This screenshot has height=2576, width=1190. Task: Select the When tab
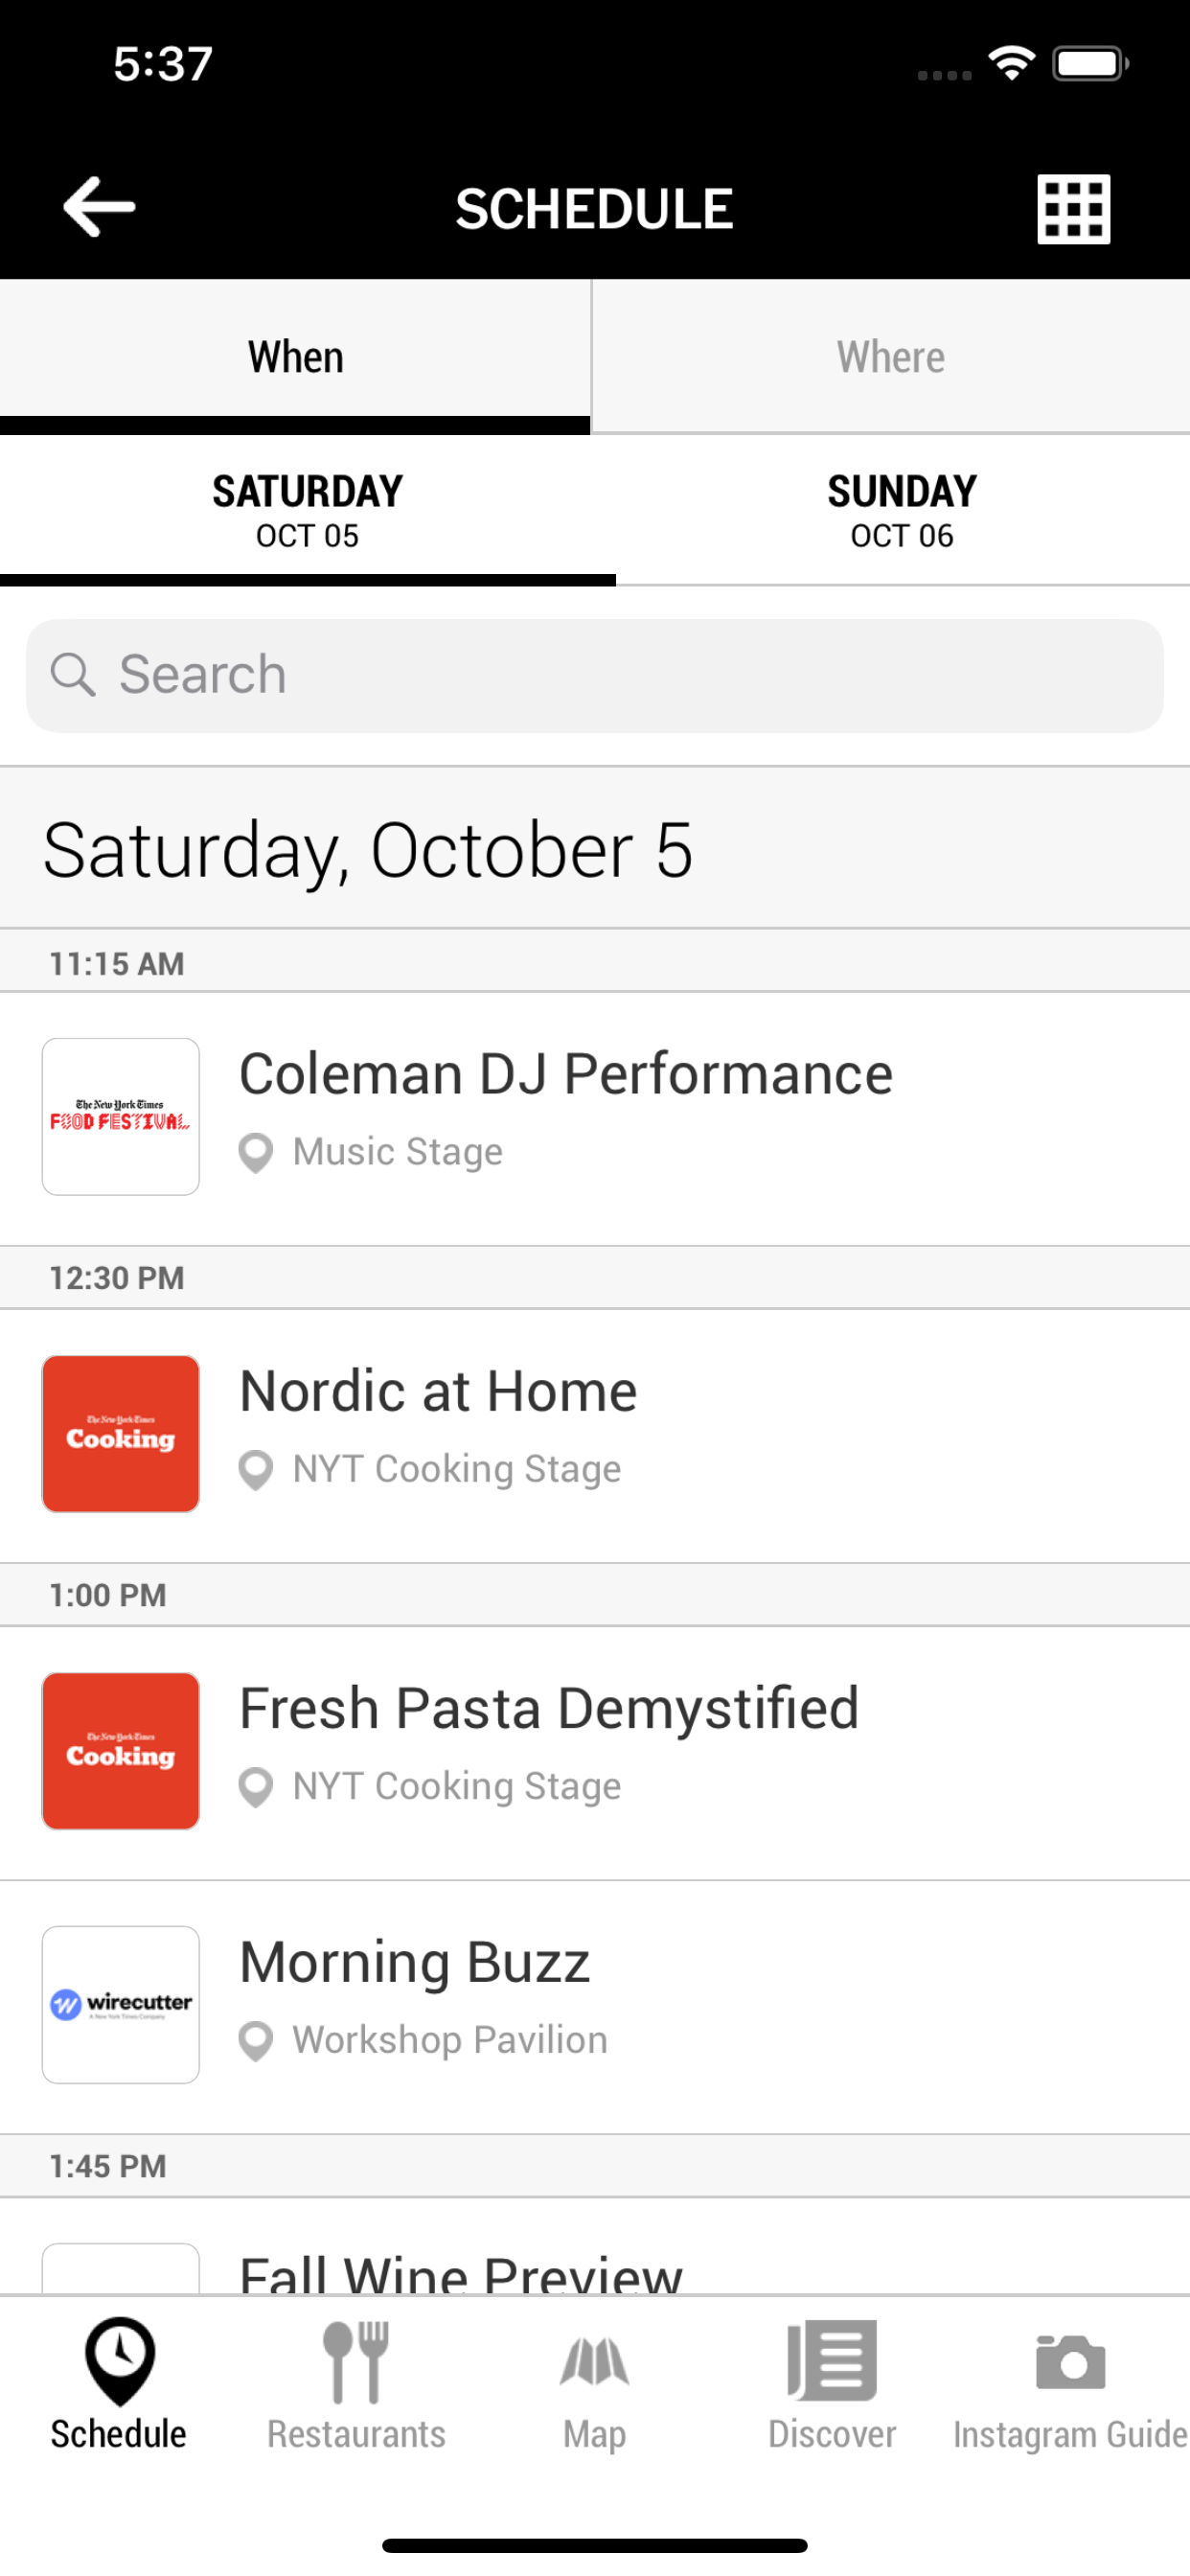tap(295, 357)
